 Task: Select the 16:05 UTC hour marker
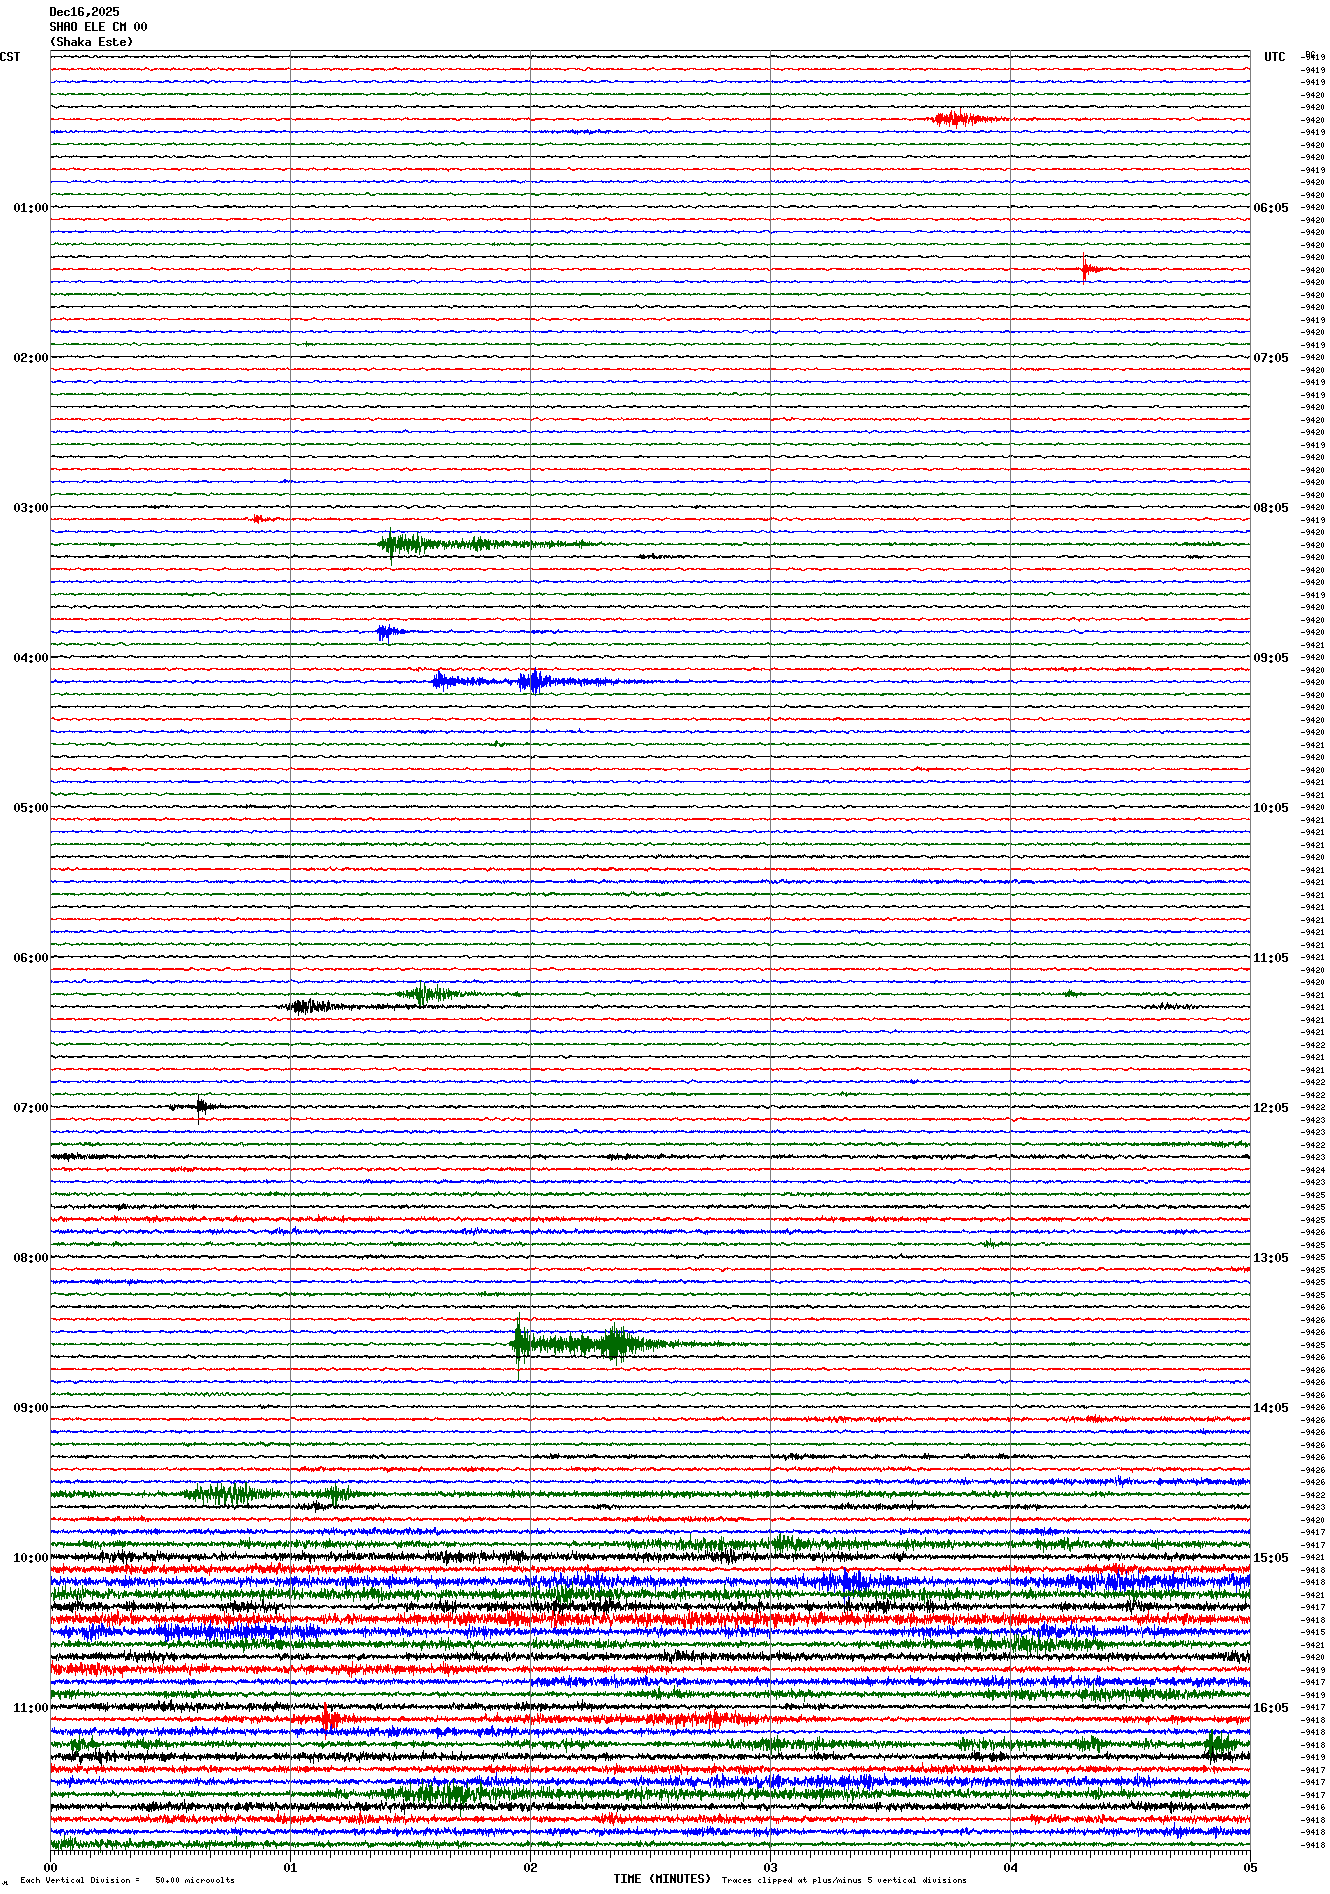pos(1271,1708)
